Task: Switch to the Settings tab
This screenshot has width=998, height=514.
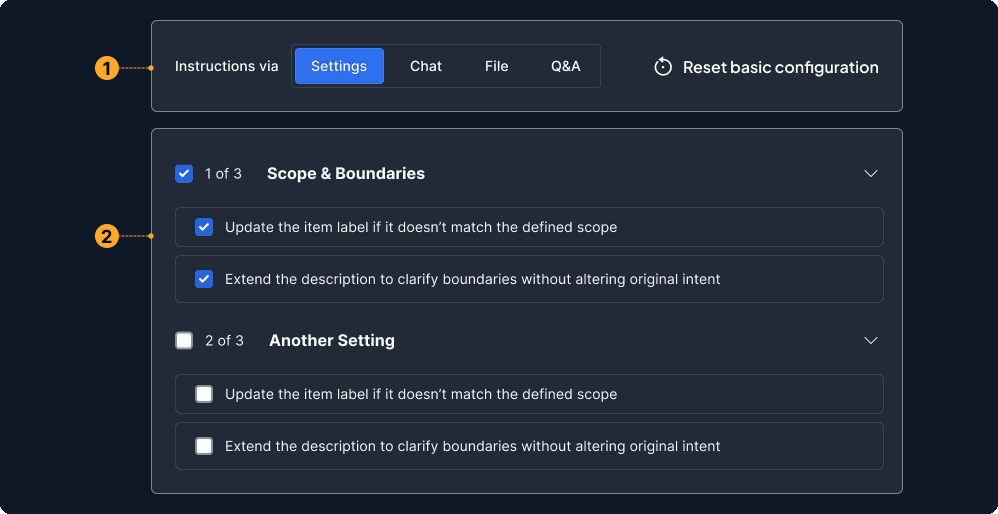Action: tap(339, 66)
